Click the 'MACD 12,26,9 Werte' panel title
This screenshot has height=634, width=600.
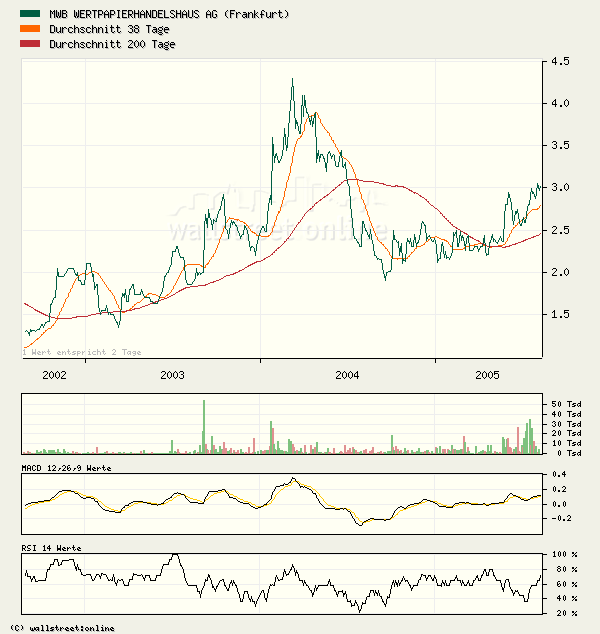click(x=66, y=468)
